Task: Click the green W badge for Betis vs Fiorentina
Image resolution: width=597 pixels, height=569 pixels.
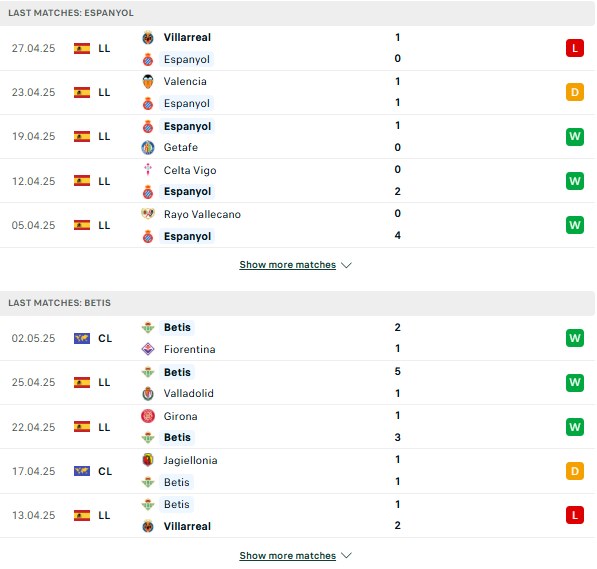Action: [575, 338]
